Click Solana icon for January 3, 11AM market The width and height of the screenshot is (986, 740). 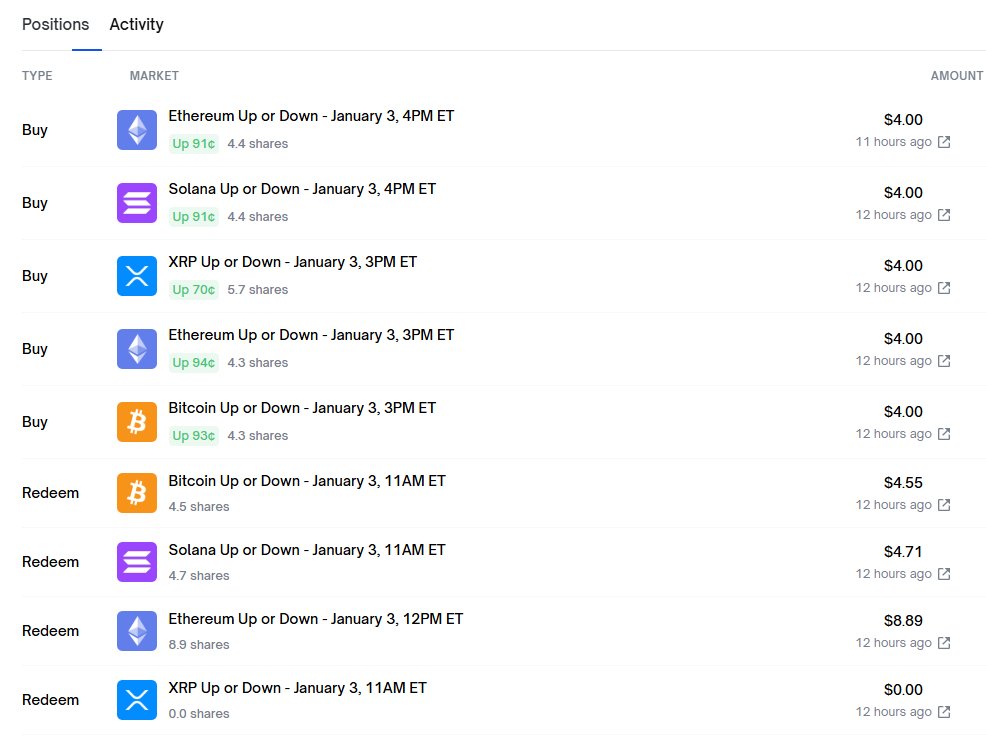click(137, 562)
